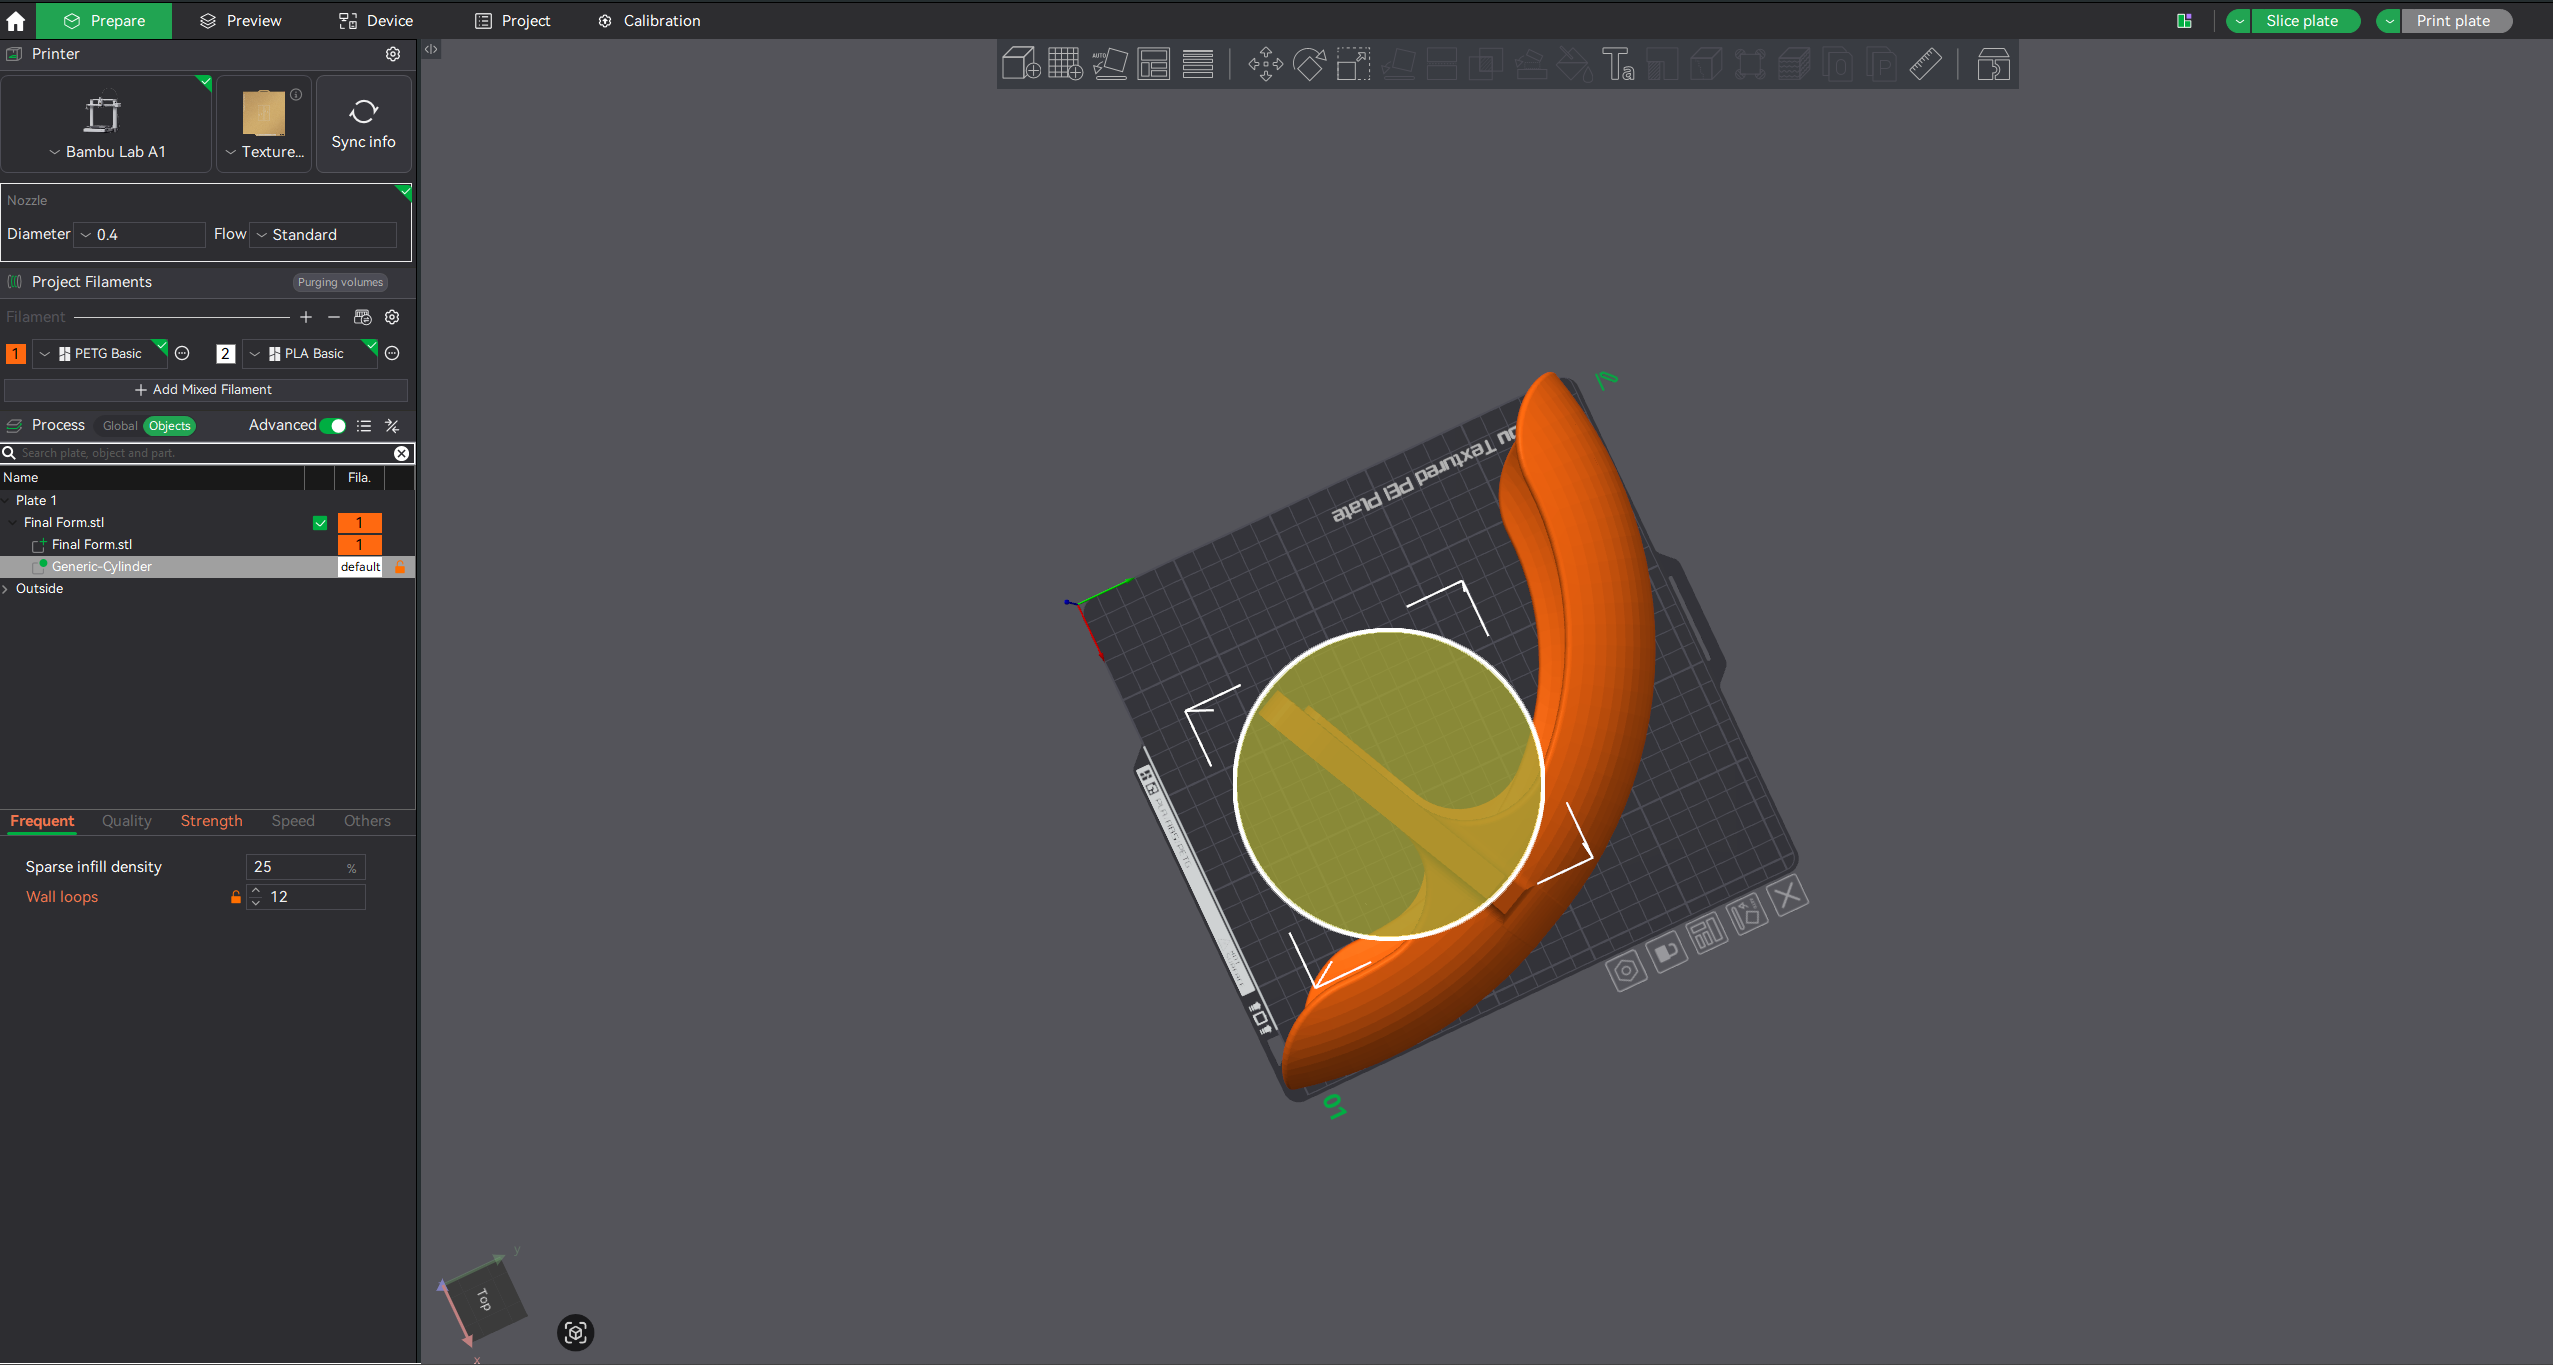Click the remove plate X icon on bed
This screenshot has height=1365, width=2553.
tap(1788, 895)
